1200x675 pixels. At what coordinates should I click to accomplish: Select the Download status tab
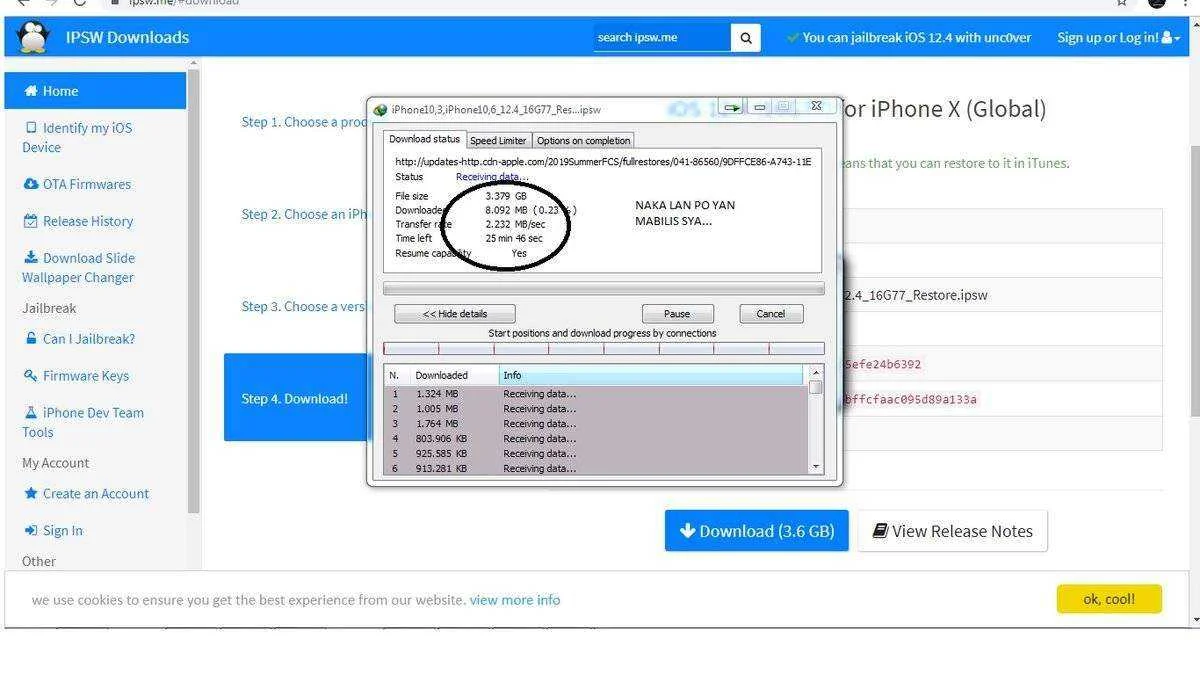425,139
